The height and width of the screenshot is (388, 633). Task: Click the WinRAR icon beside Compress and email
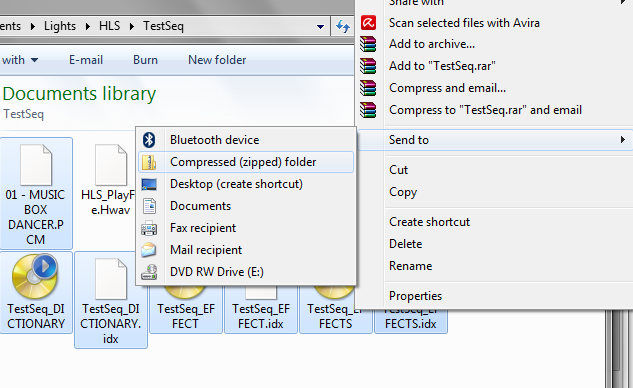point(368,88)
